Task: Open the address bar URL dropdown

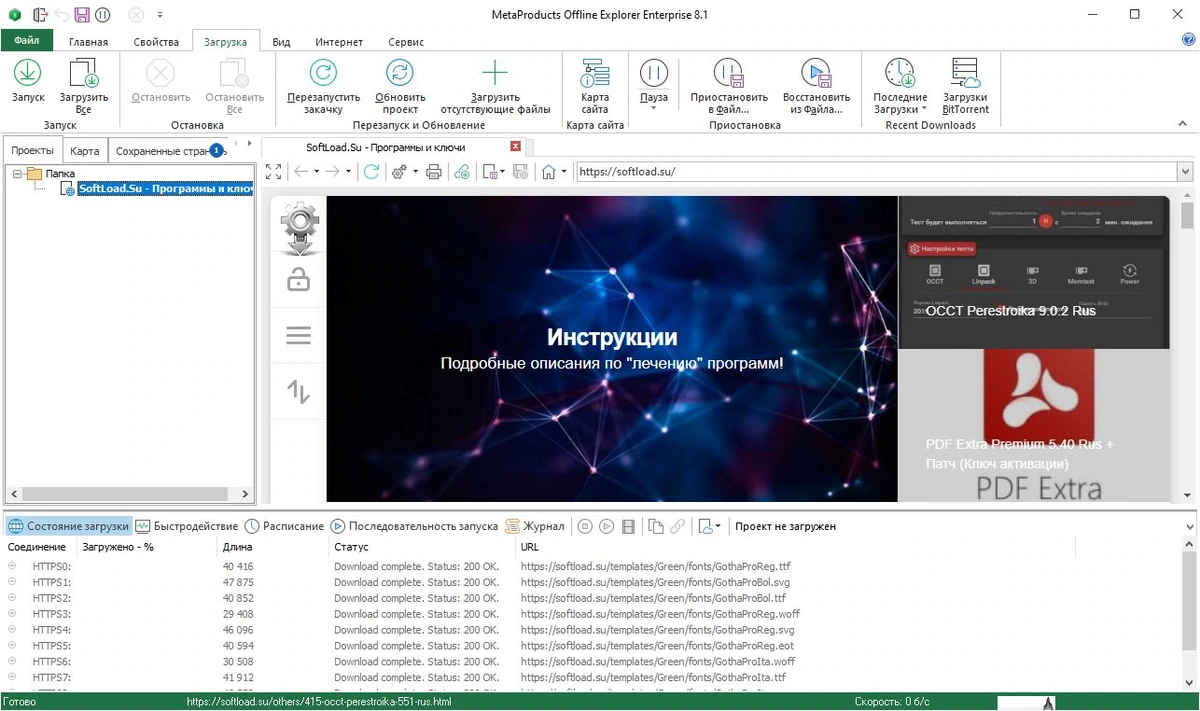Action: 1185,172
